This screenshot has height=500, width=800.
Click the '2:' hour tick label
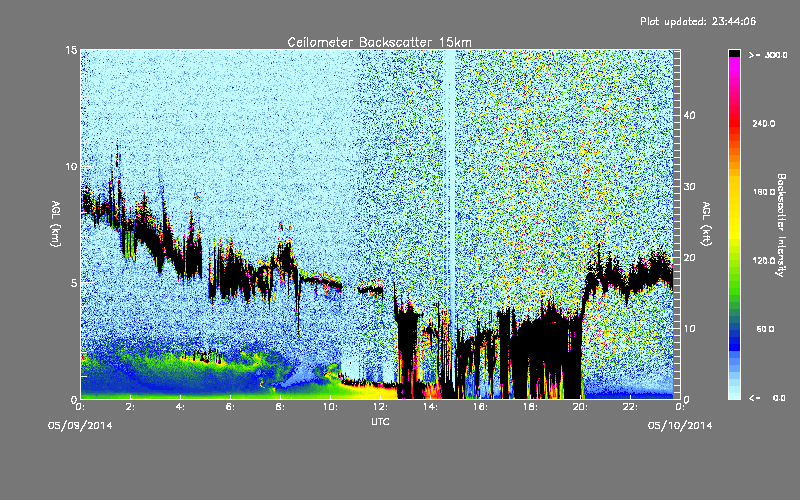coord(131,407)
